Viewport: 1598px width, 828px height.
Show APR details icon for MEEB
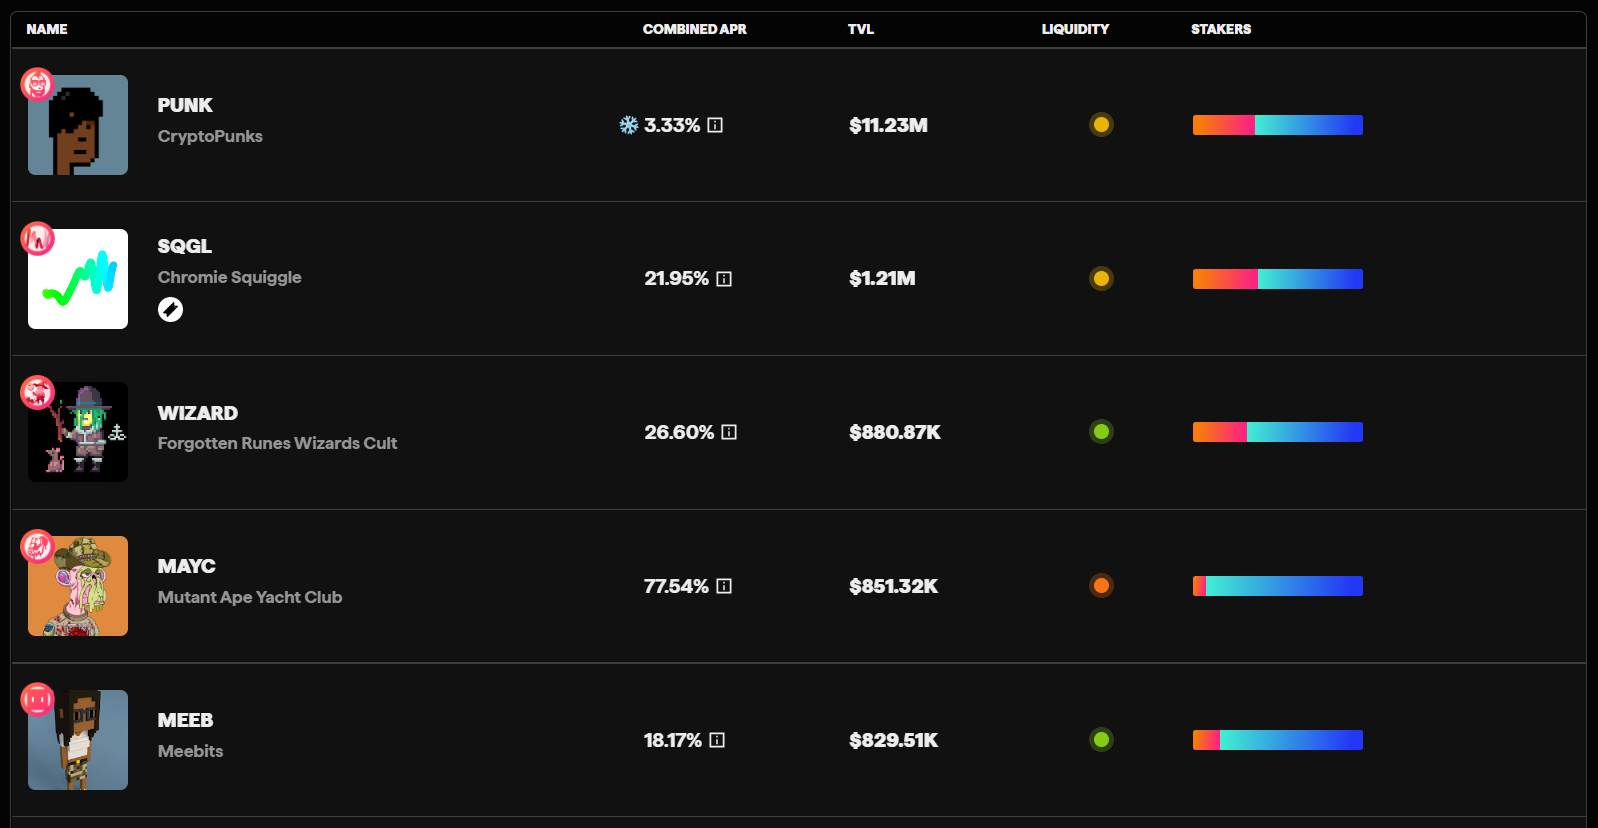(717, 740)
